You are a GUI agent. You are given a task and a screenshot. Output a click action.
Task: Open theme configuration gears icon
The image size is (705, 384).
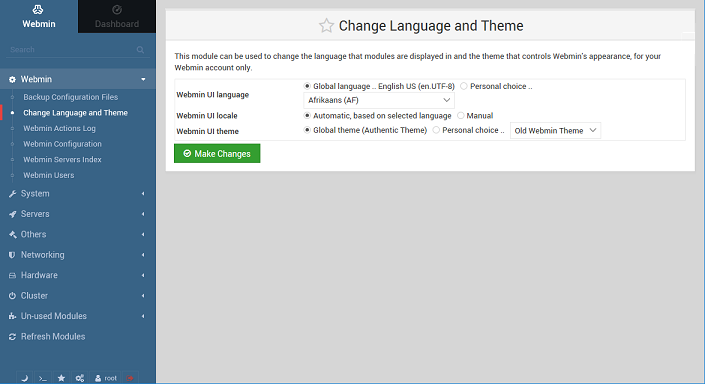(x=80, y=378)
